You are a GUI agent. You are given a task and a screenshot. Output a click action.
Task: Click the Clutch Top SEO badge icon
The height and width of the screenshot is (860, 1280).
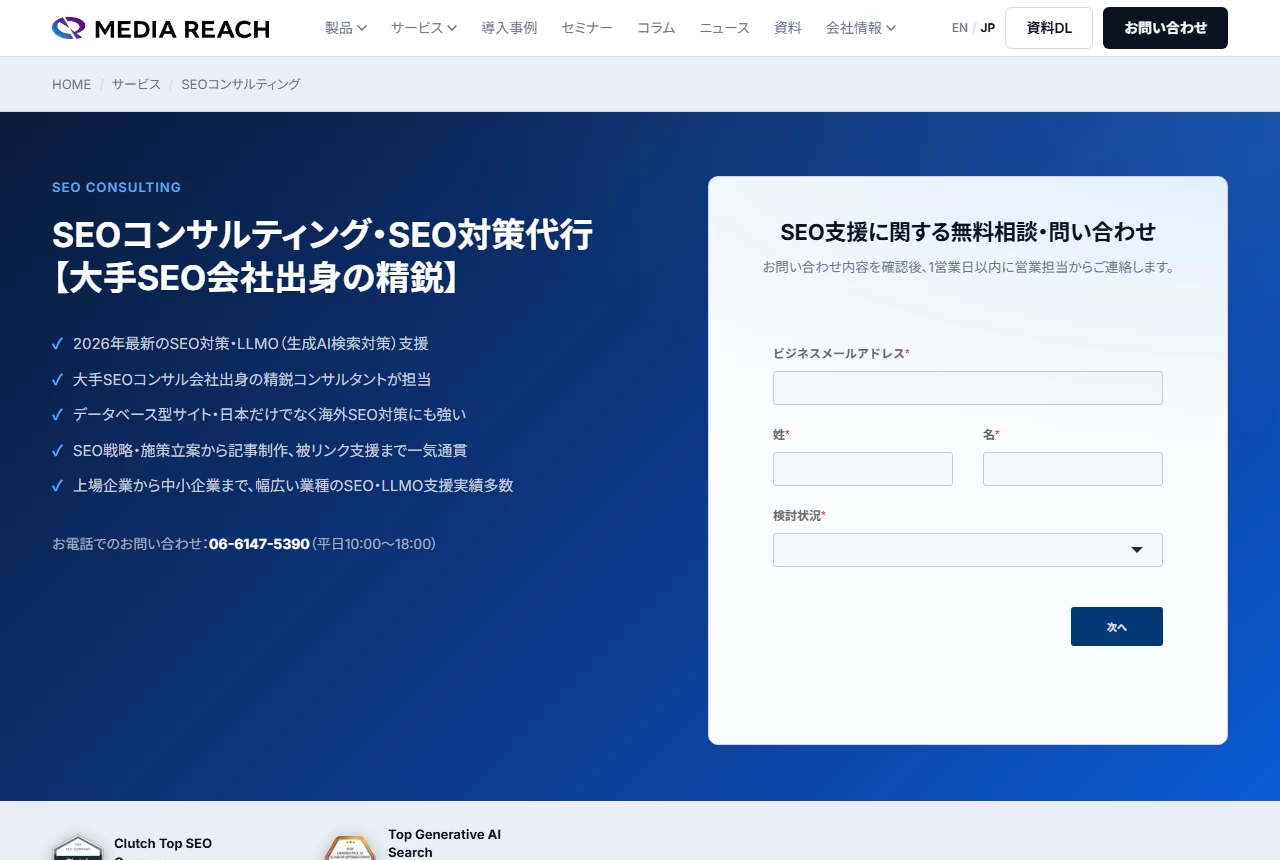click(x=78, y=848)
